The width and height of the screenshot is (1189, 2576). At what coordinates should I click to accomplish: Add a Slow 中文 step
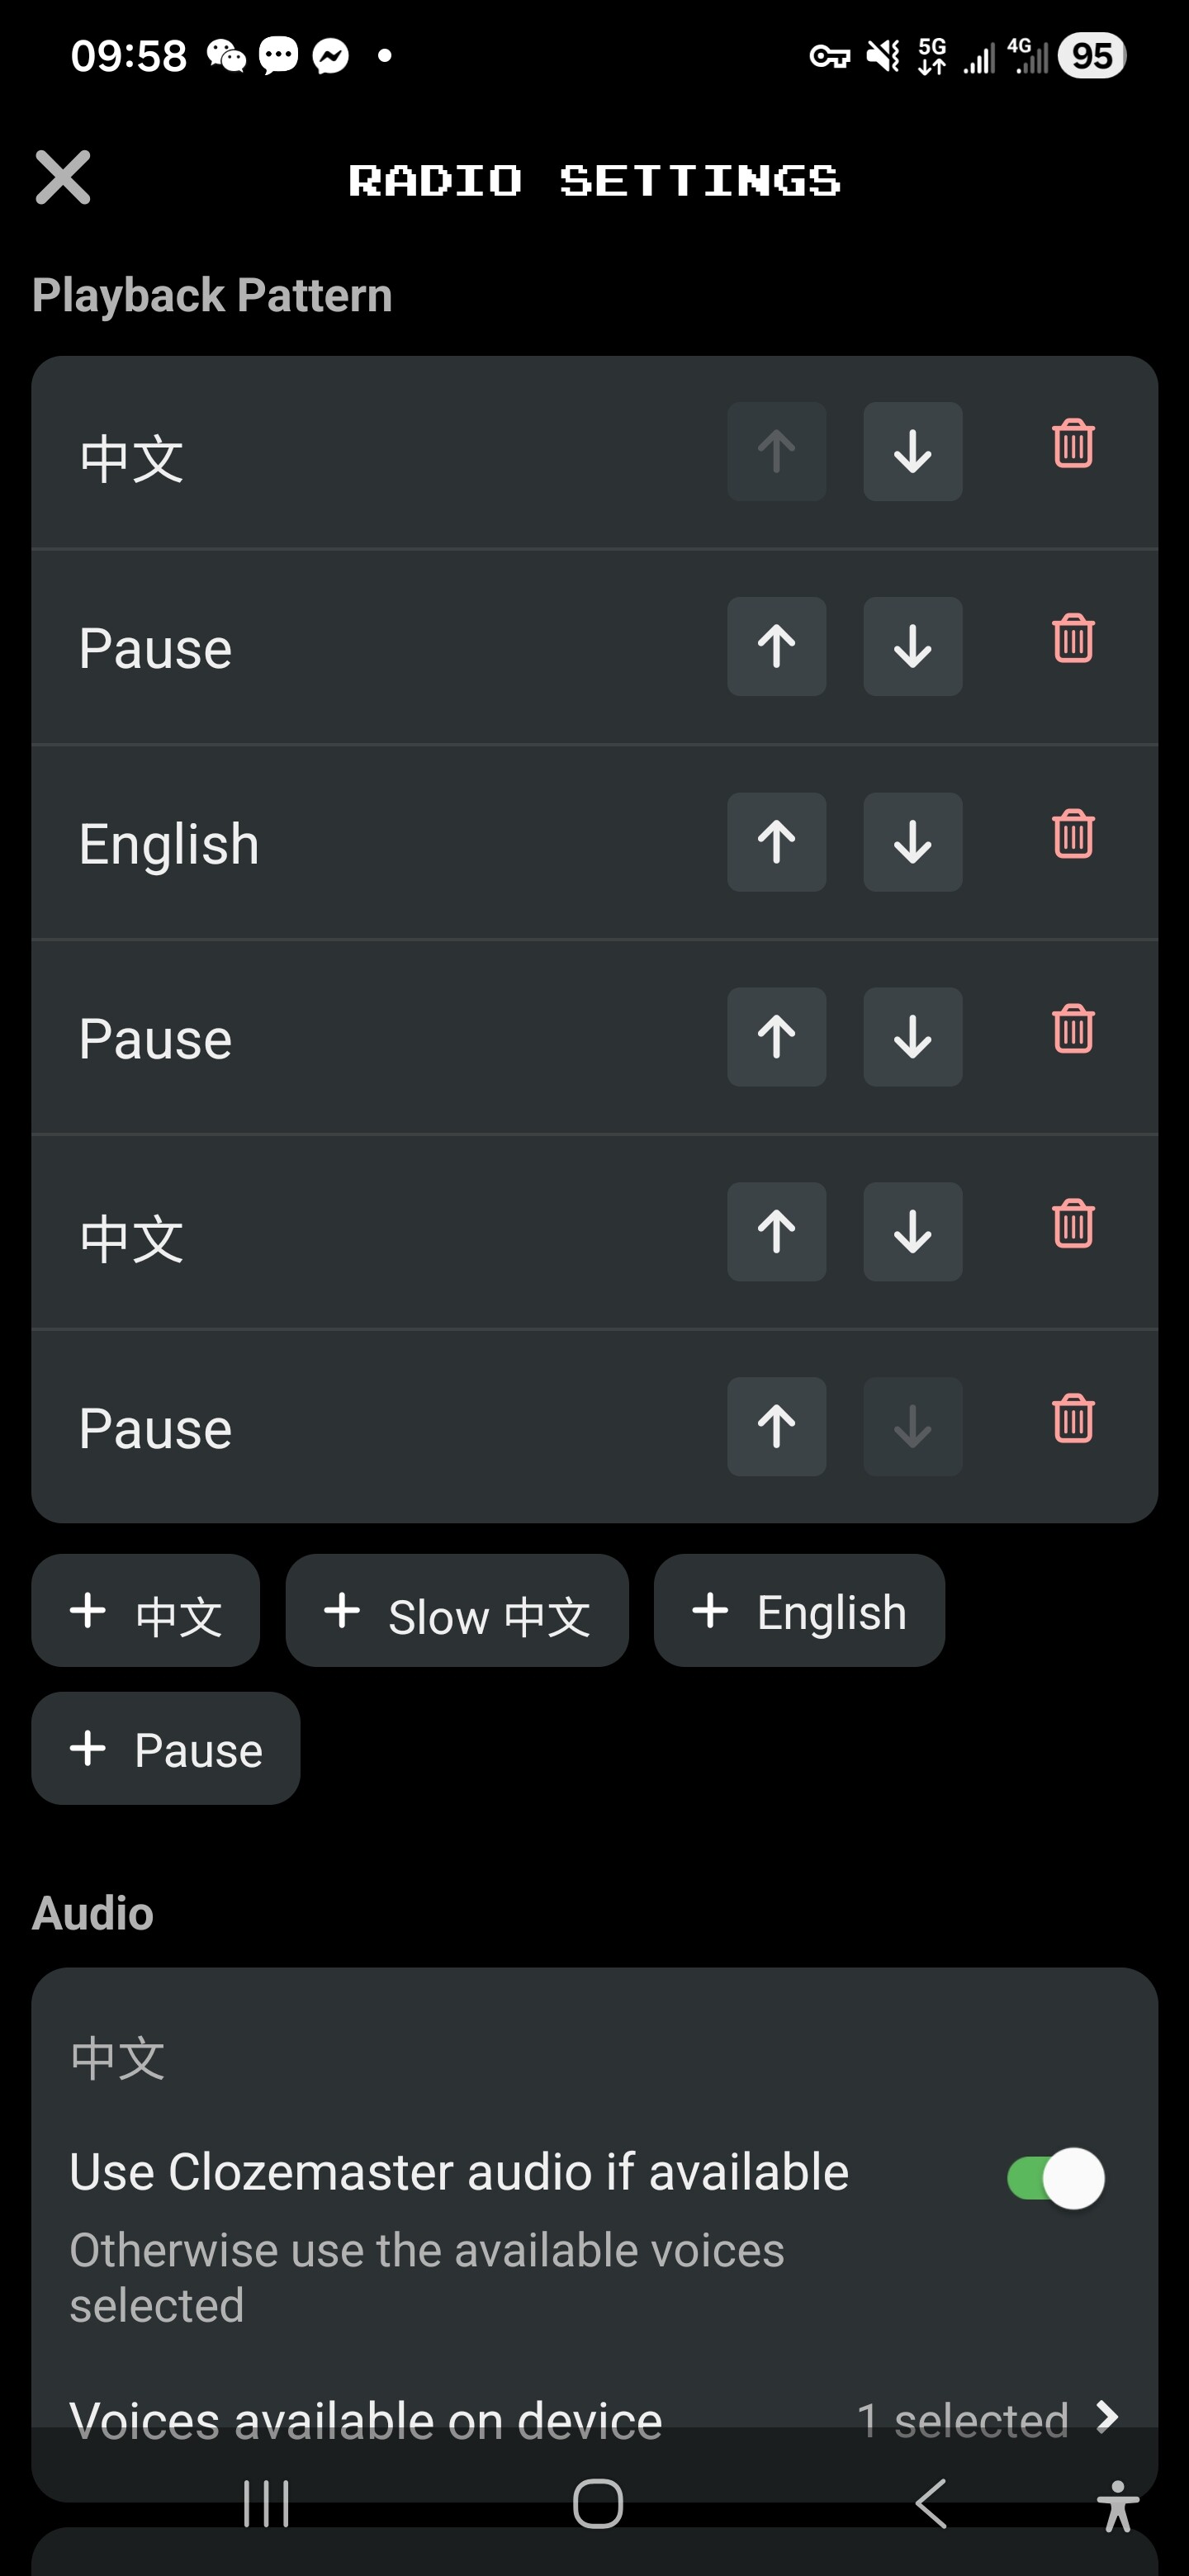pyautogui.click(x=457, y=1611)
